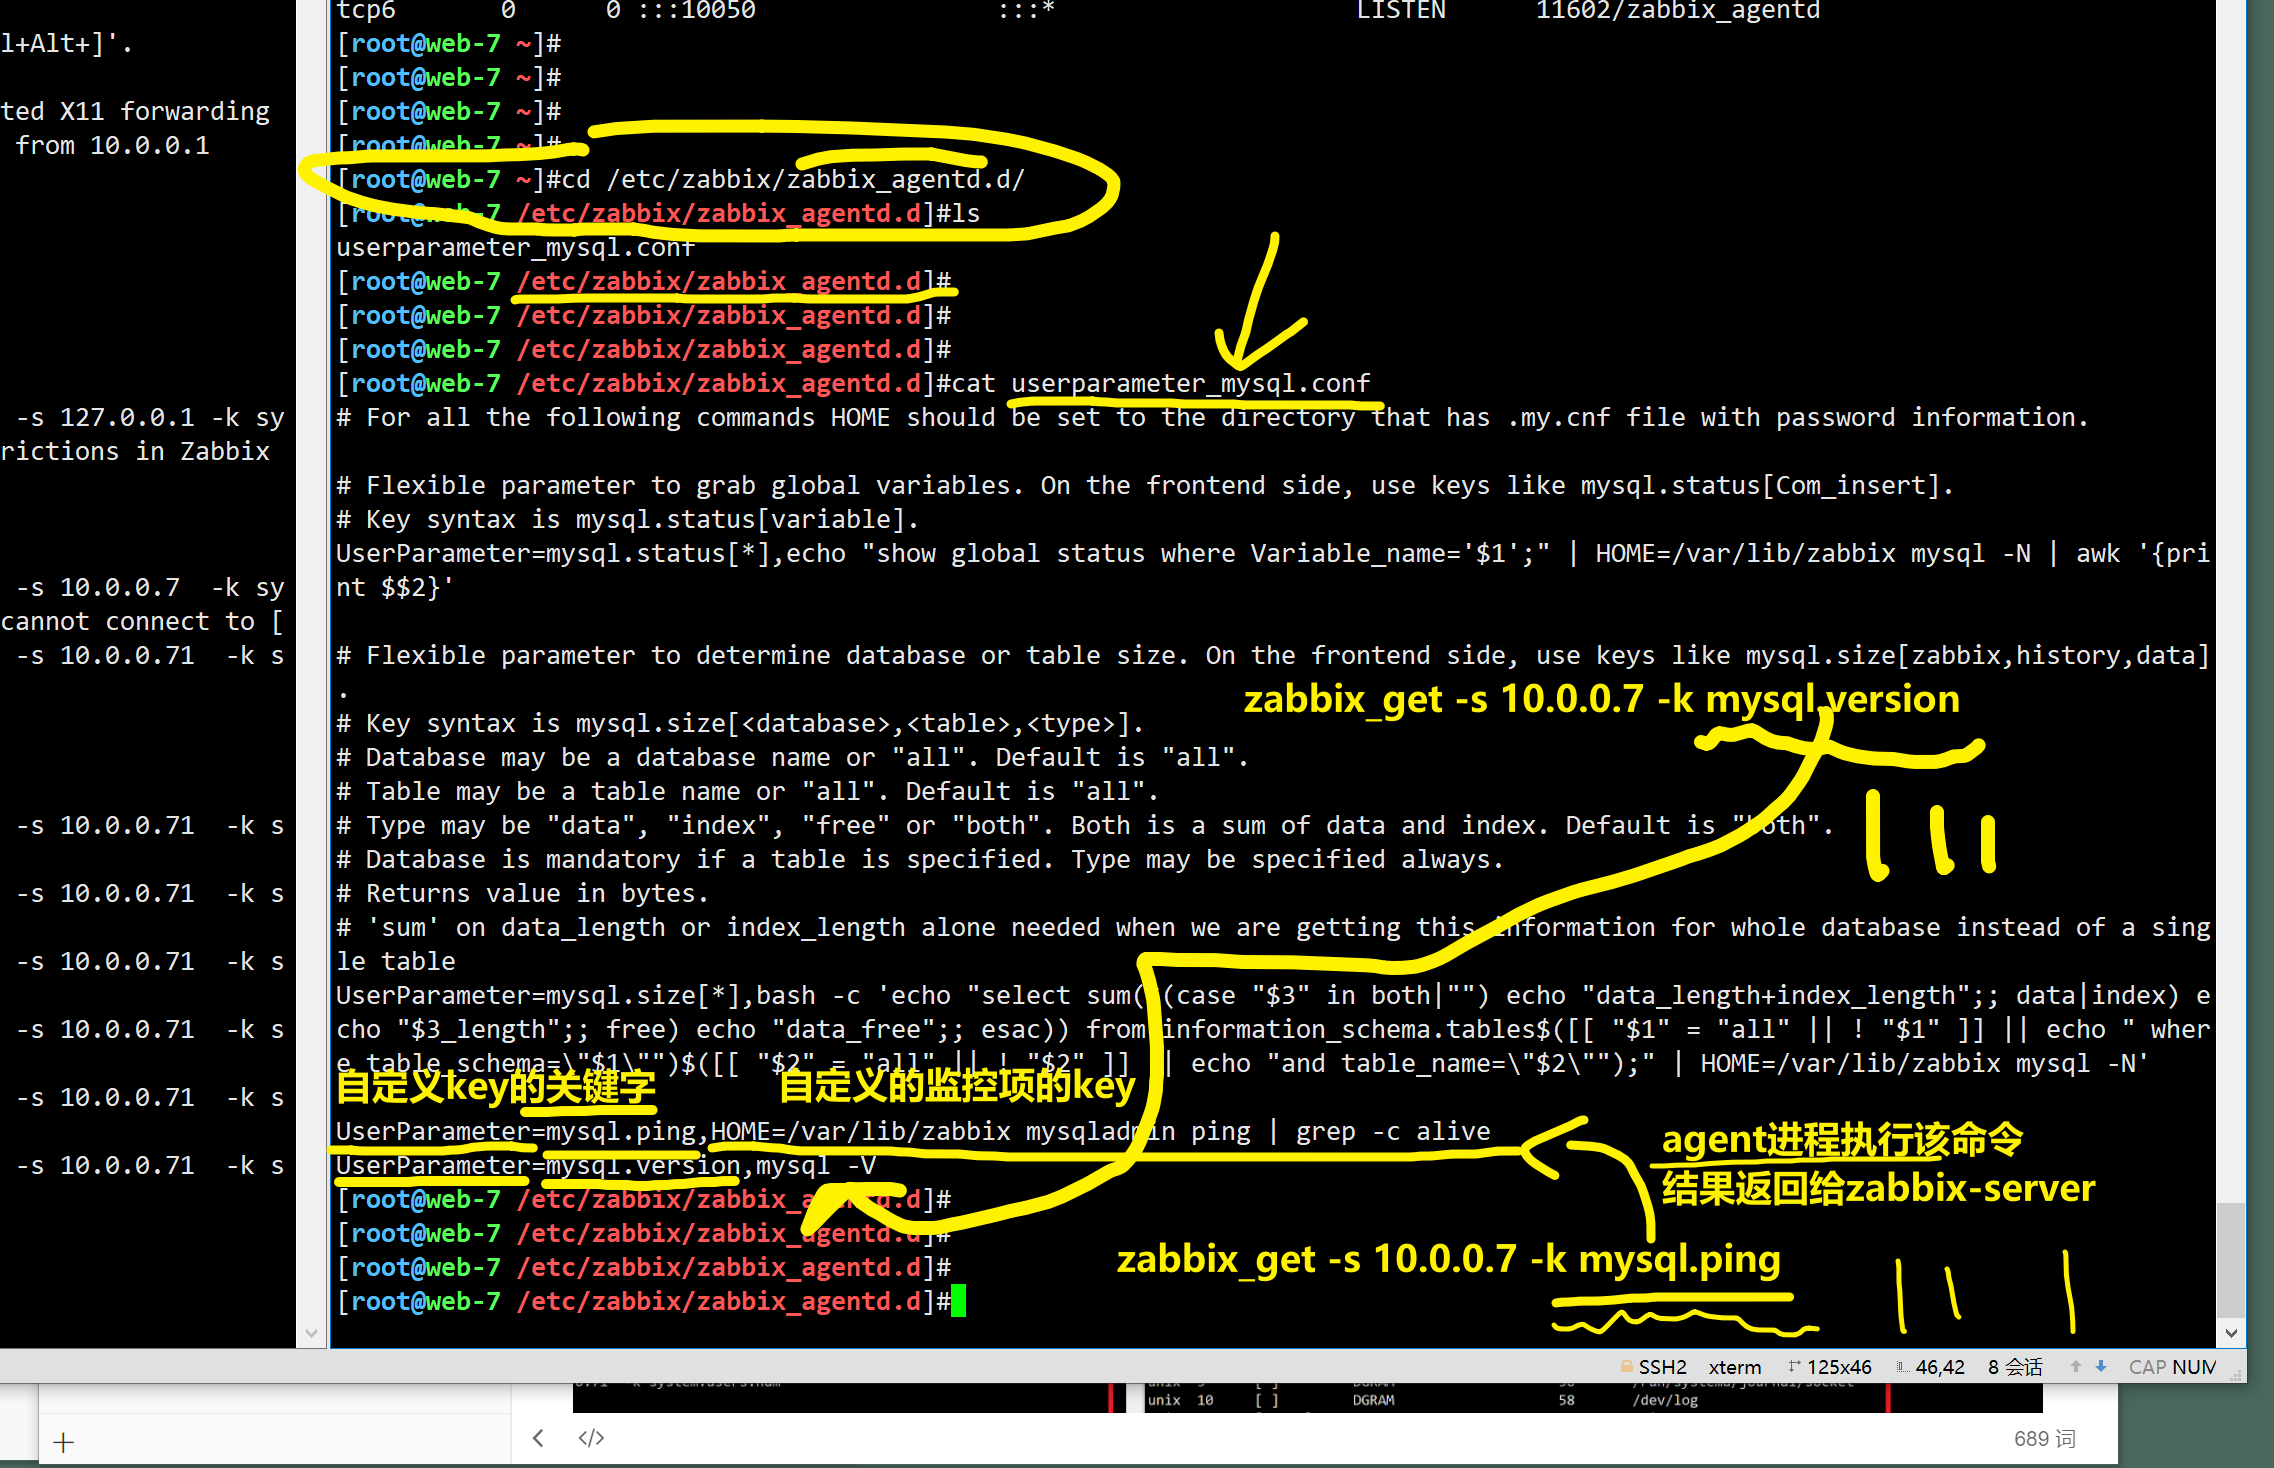Click the ':::10050' port text in the top row
The width and height of the screenshot is (2274, 1468).
[x=696, y=10]
